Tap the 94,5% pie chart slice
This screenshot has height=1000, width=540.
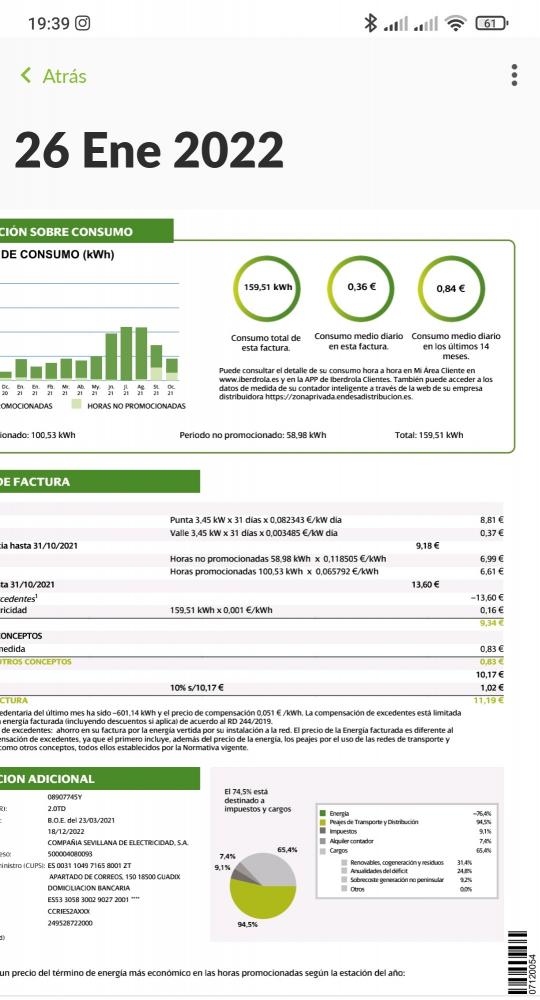[x=261, y=900]
